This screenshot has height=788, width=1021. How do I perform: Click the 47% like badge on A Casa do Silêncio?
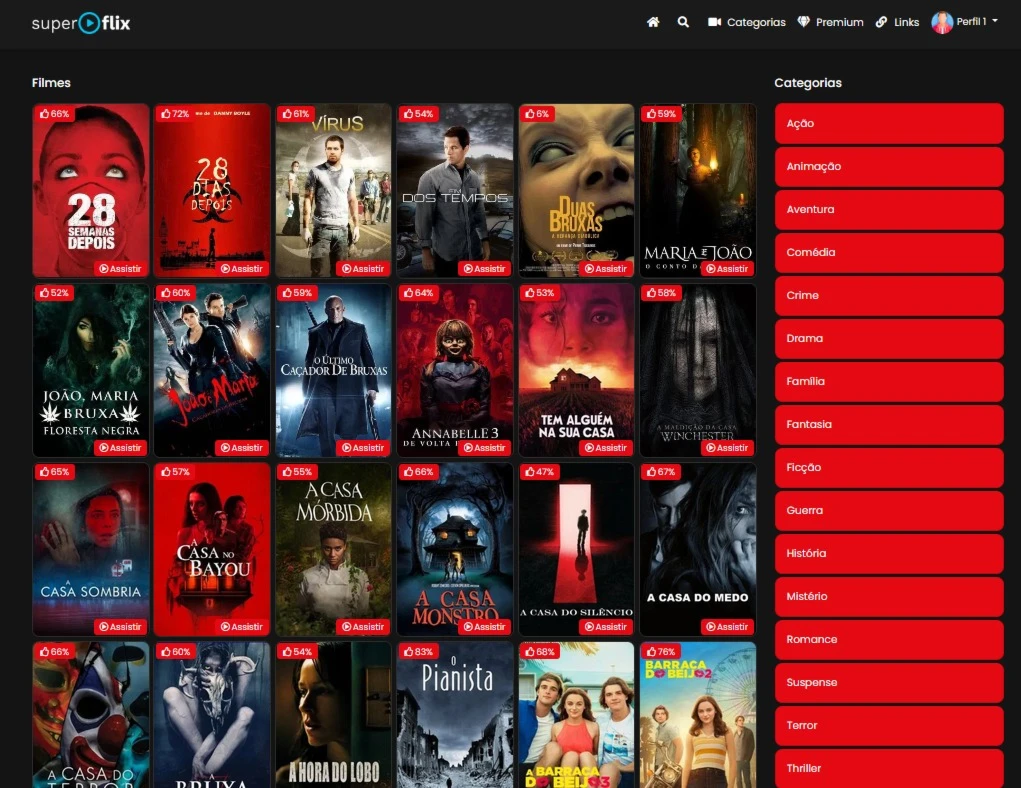[x=539, y=471]
